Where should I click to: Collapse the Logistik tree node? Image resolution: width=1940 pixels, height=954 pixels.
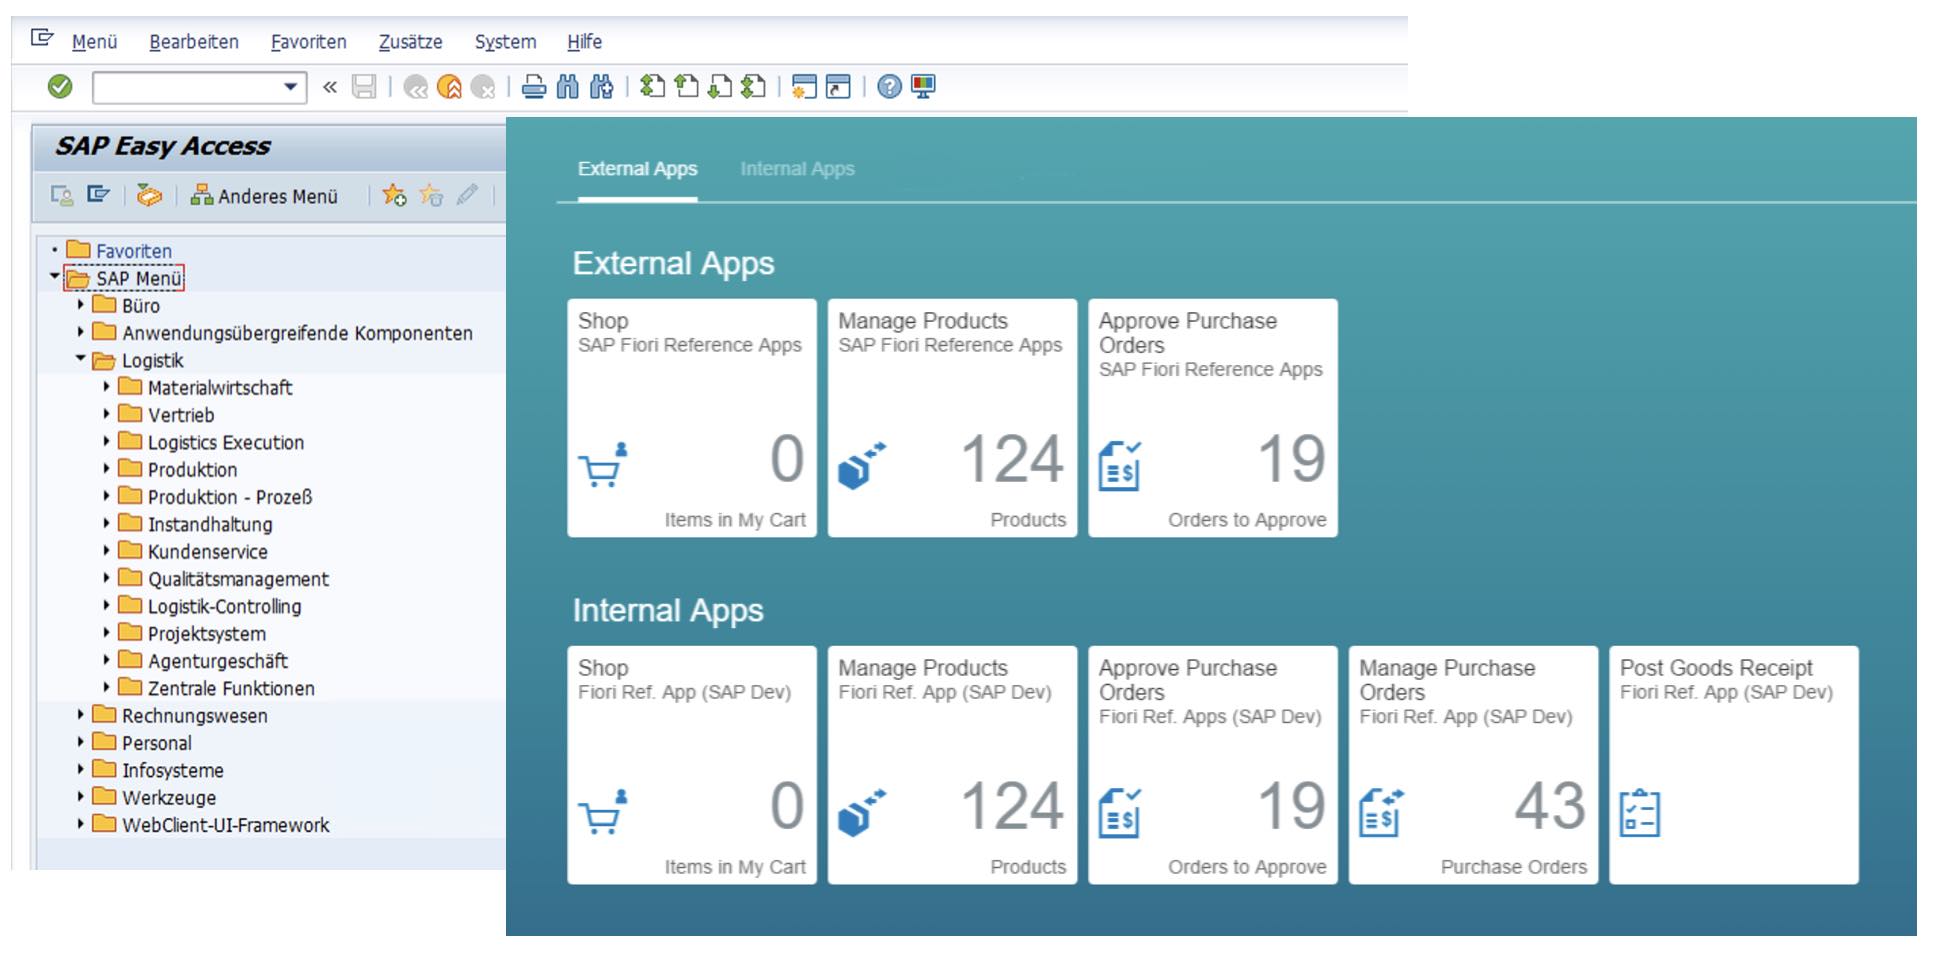[81, 358]
